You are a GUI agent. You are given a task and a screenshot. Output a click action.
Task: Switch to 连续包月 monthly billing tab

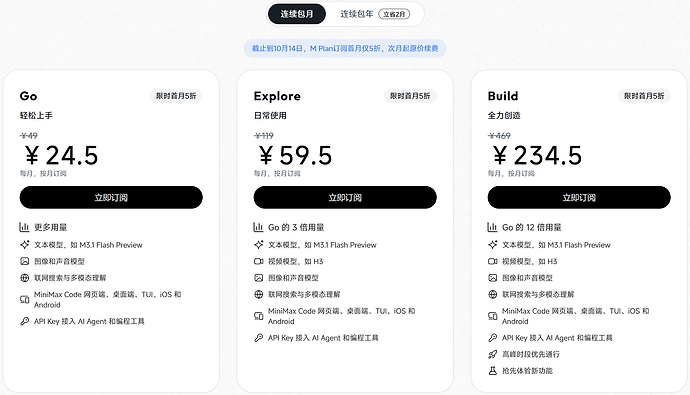pos(297,14)
